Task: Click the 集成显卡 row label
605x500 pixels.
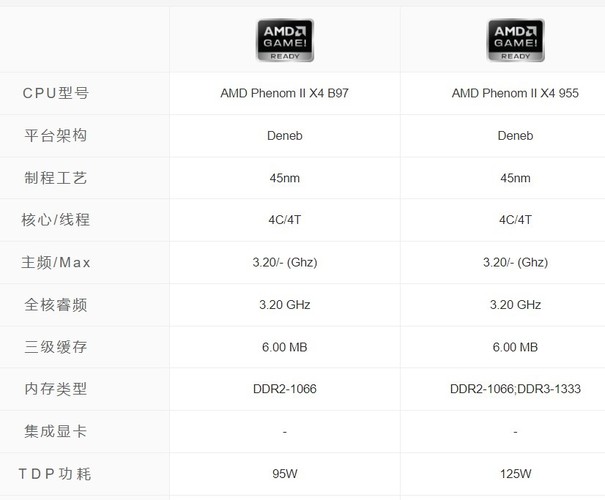Action: (56, 431)
